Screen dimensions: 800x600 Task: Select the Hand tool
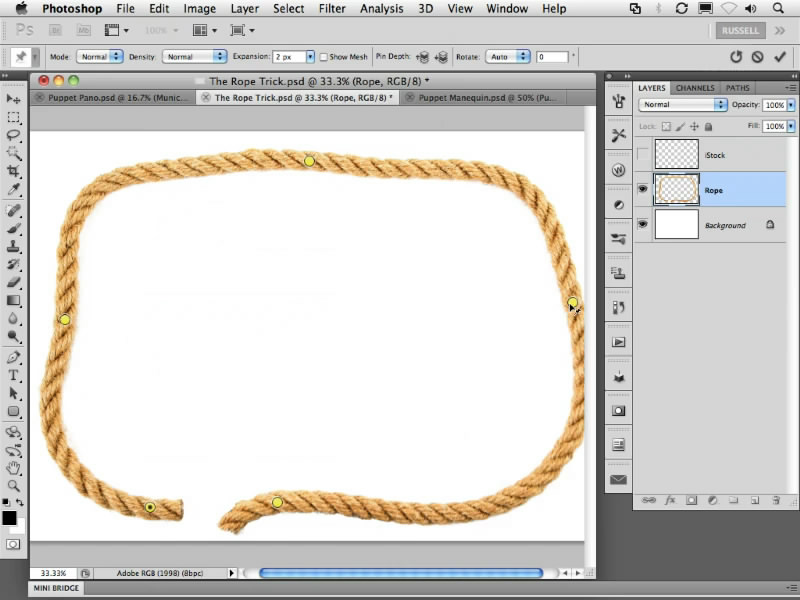(14, 467)
